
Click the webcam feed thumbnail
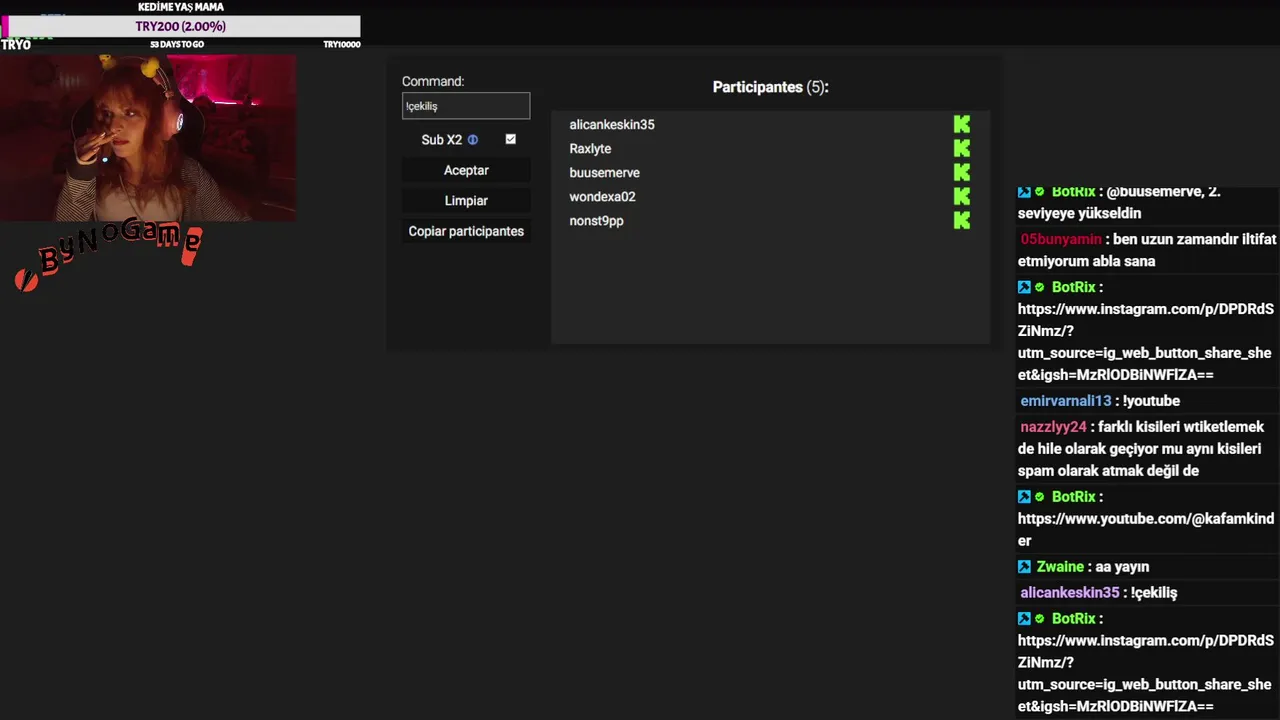coord(148,138)
